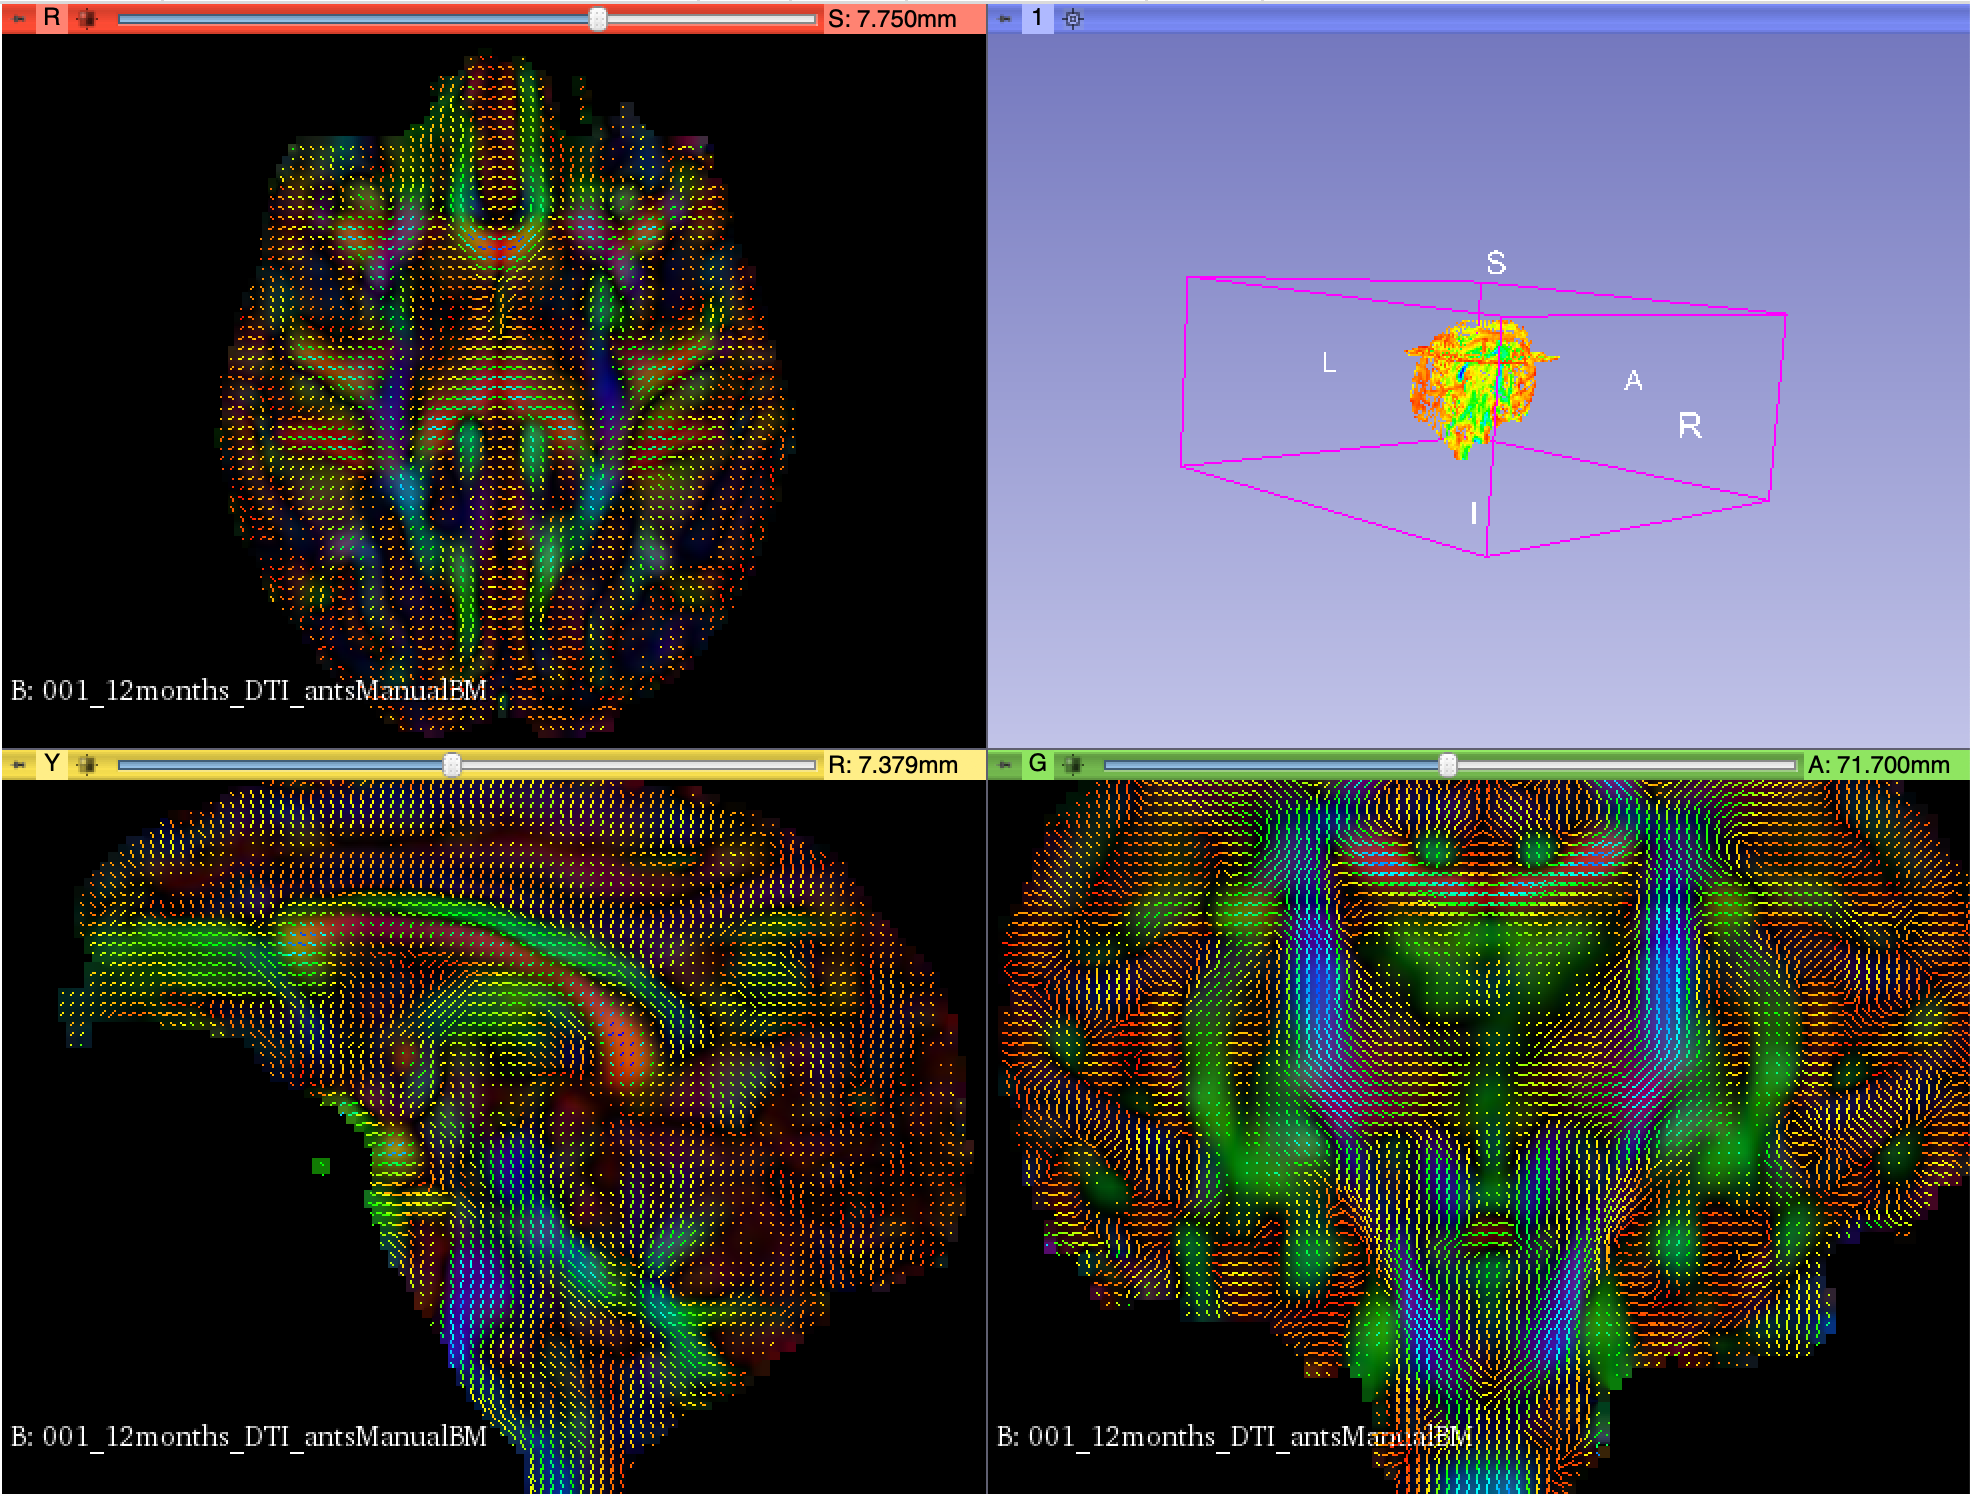Click the yellow view maximize/center icon
The width and height of the screenshot is (1970, 1496).
[x=87, y=765]
